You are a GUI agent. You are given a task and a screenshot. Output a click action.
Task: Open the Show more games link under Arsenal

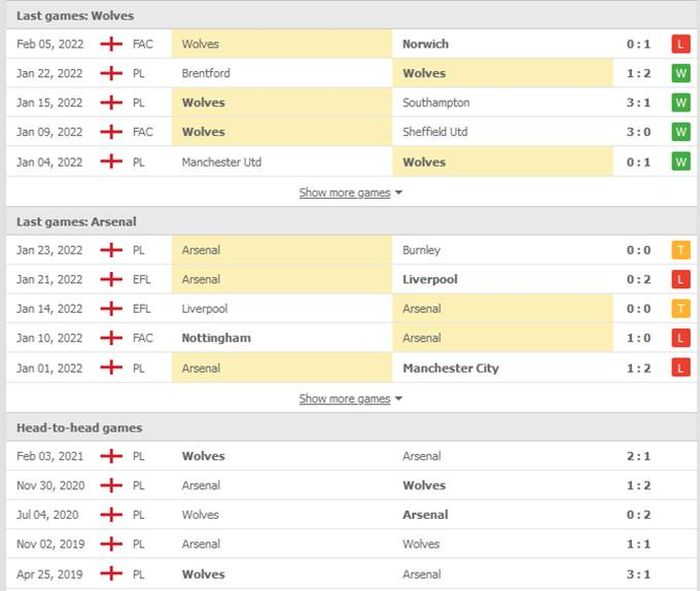[345, 399]
